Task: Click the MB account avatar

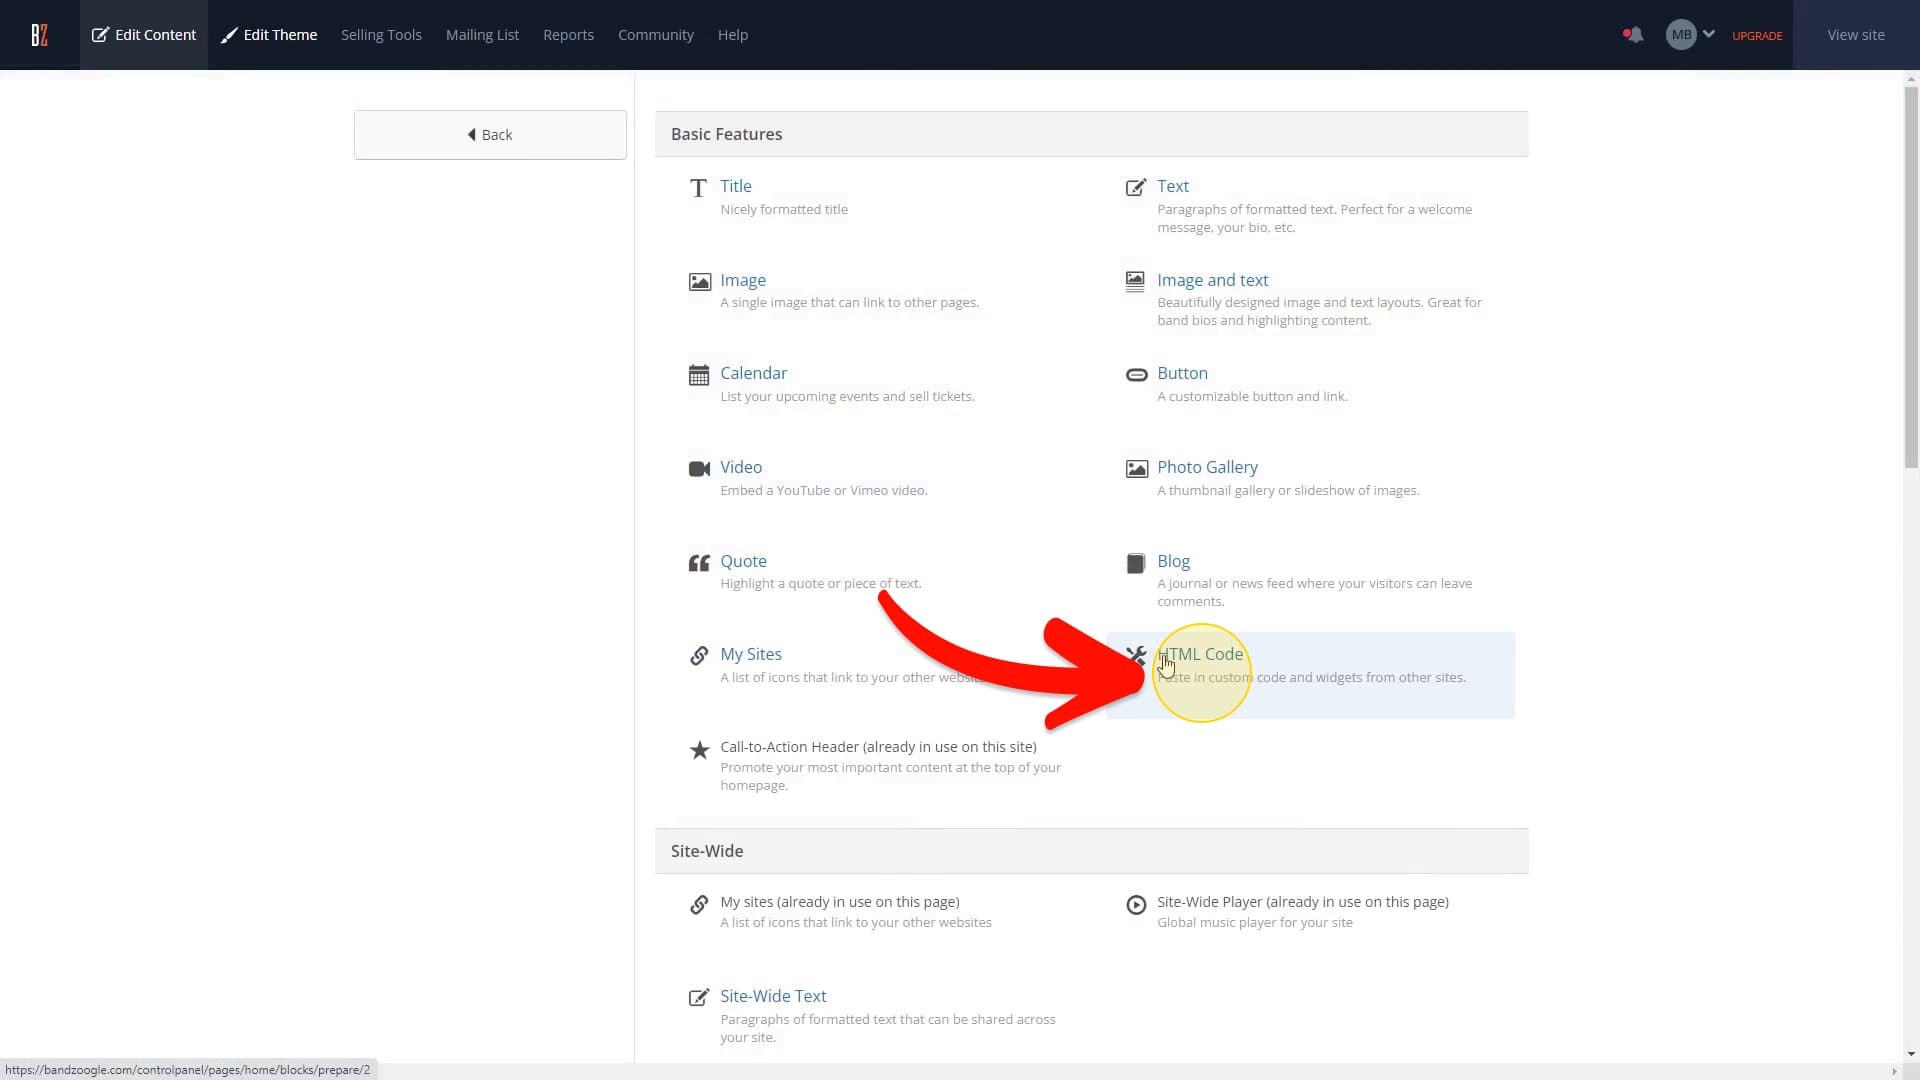Action: pyautogui.click(x=1681, y=35)
